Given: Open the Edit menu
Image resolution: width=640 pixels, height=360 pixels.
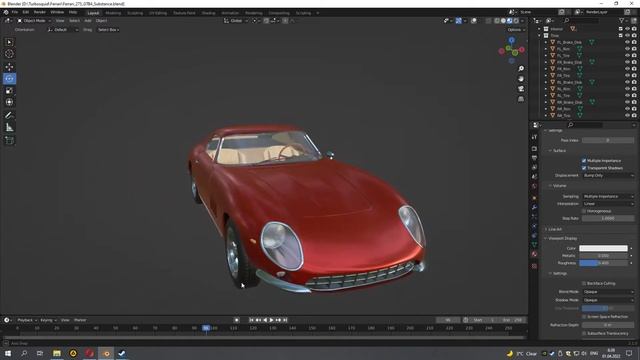Looking at the screenshot, I should pos(26,12).
